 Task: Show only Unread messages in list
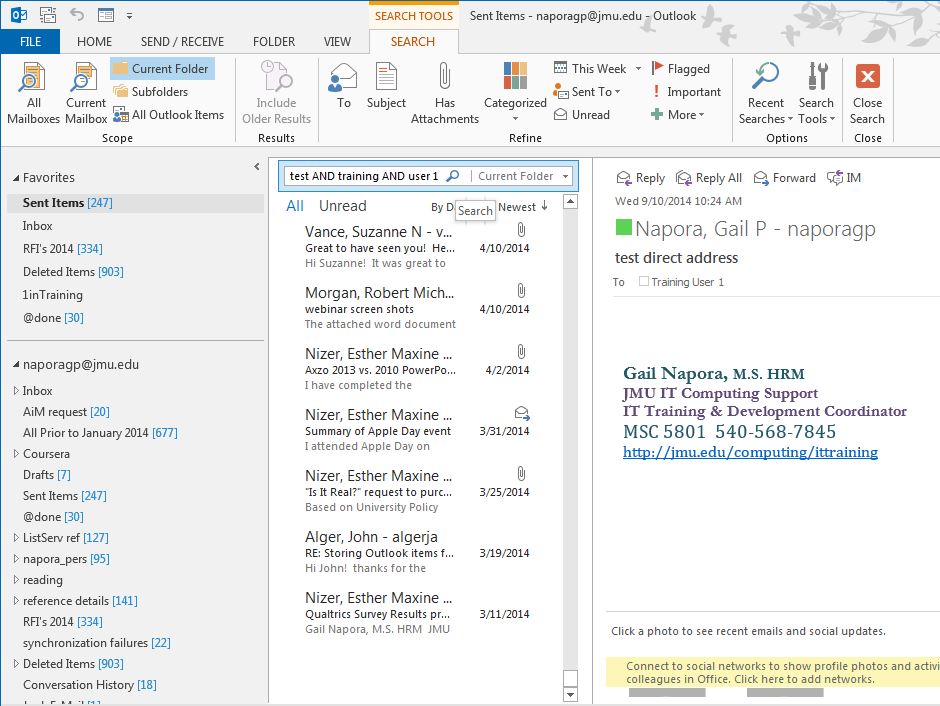(342, 206)
